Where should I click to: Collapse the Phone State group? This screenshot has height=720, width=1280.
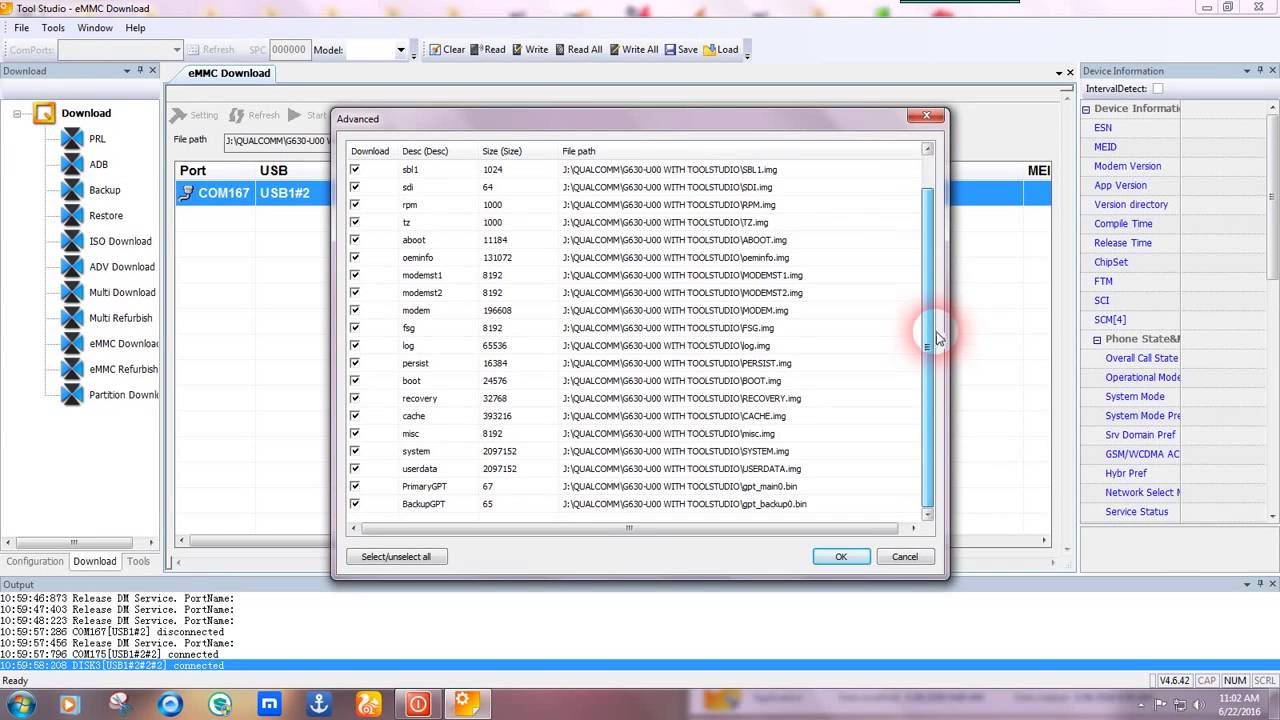click(x=1097, y=340)
